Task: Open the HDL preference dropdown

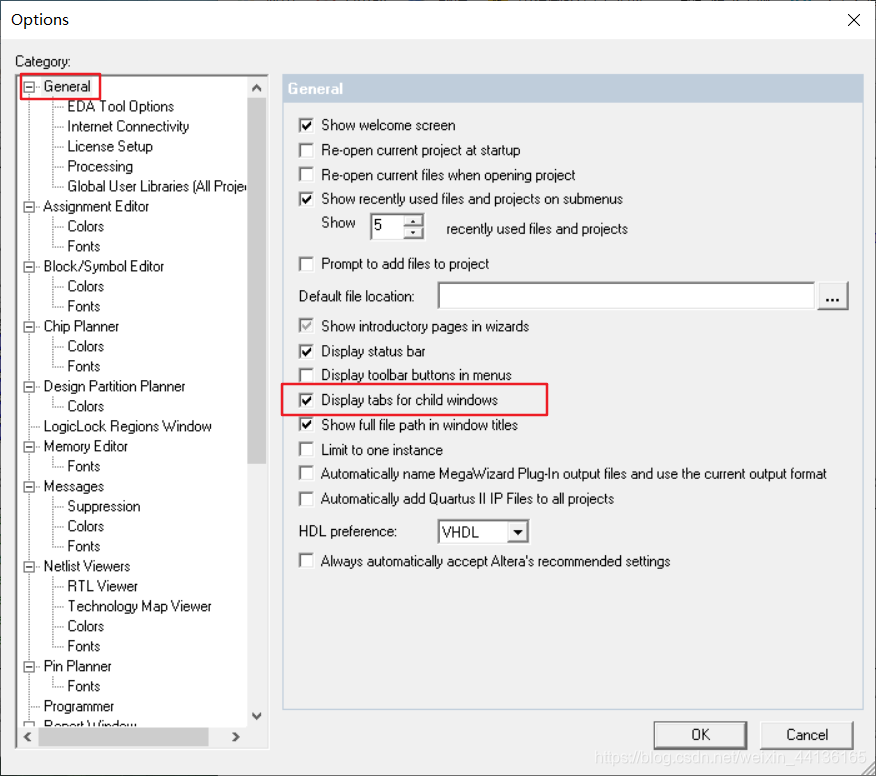Action: 518,532
